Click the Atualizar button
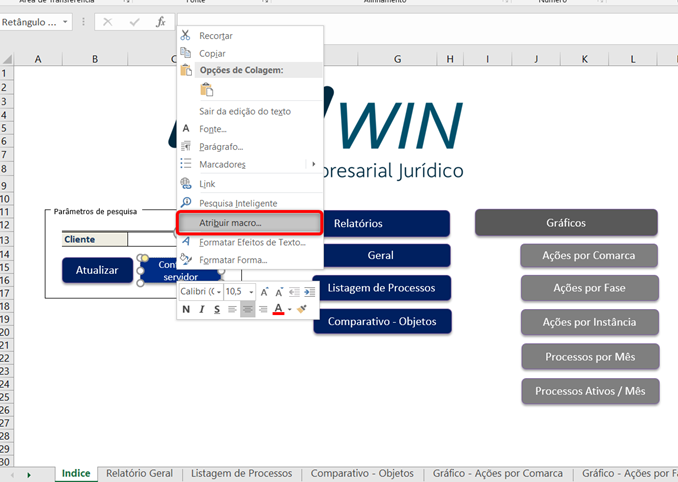678x482 pixels. 97,270
